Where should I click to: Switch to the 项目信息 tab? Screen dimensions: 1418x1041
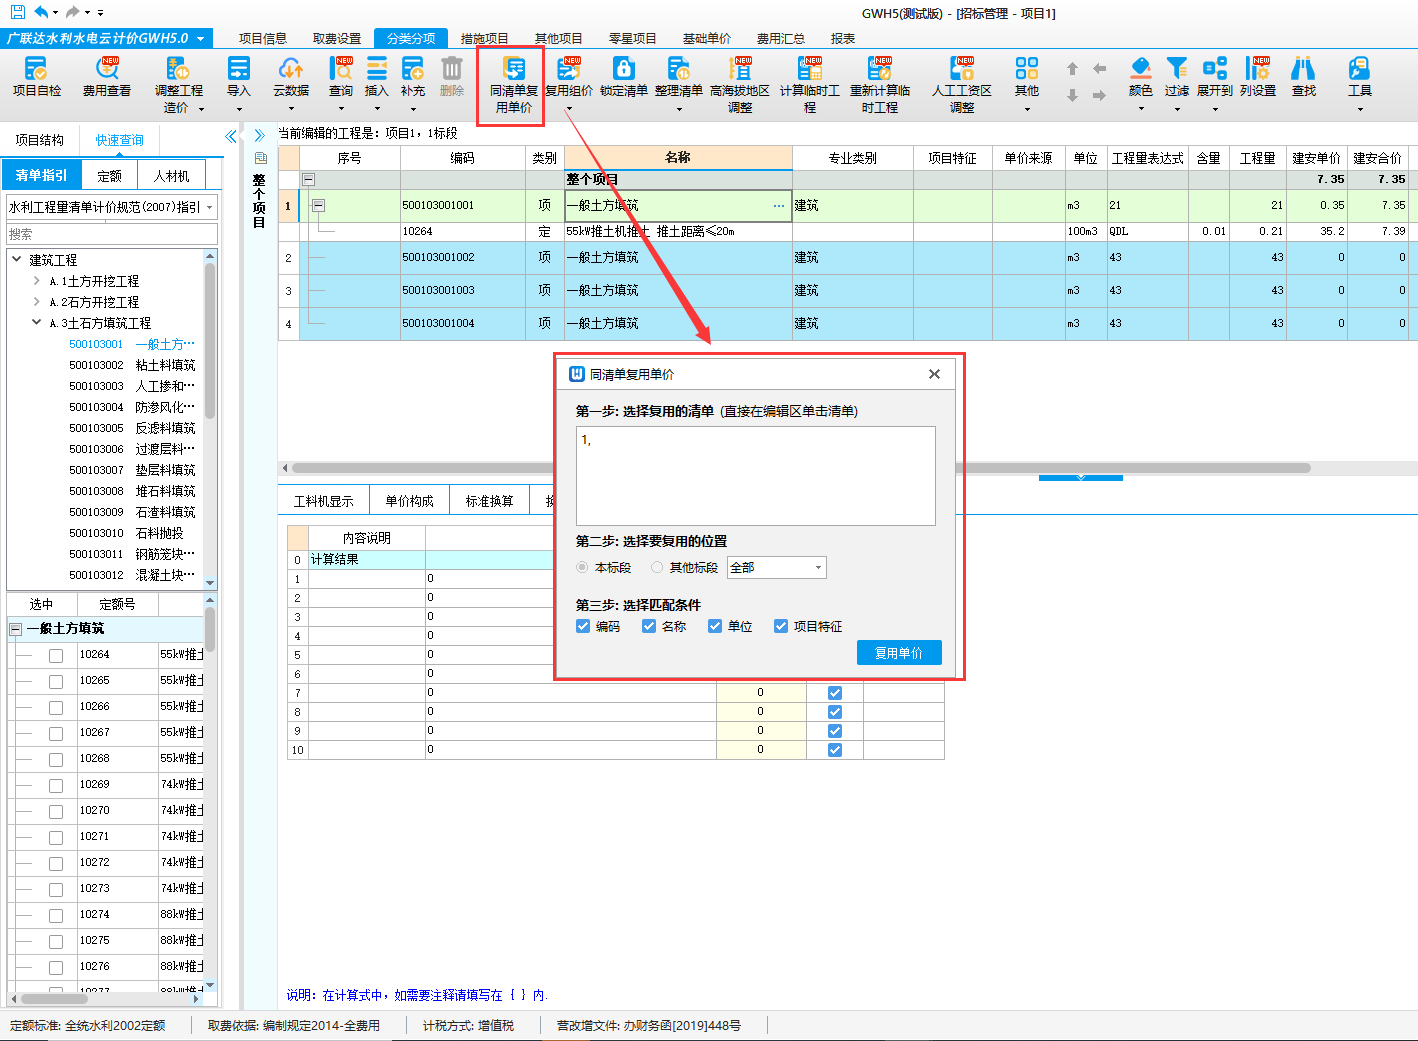coord(263,38)
